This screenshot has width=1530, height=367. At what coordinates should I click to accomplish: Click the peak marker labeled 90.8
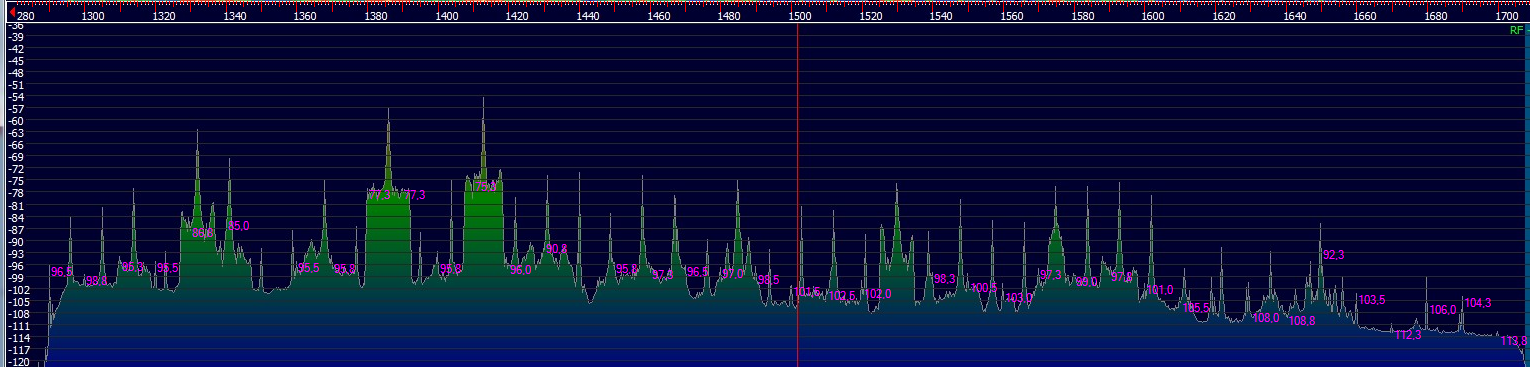(556, 248)
